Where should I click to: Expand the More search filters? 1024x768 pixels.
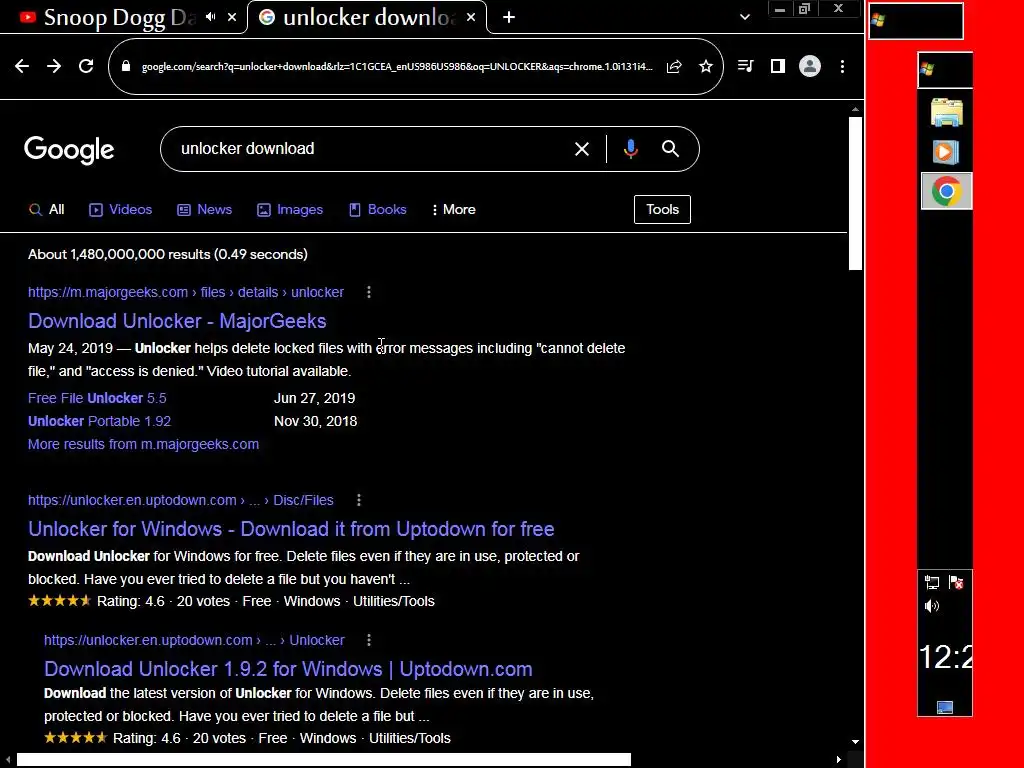(x=454, y=210)
